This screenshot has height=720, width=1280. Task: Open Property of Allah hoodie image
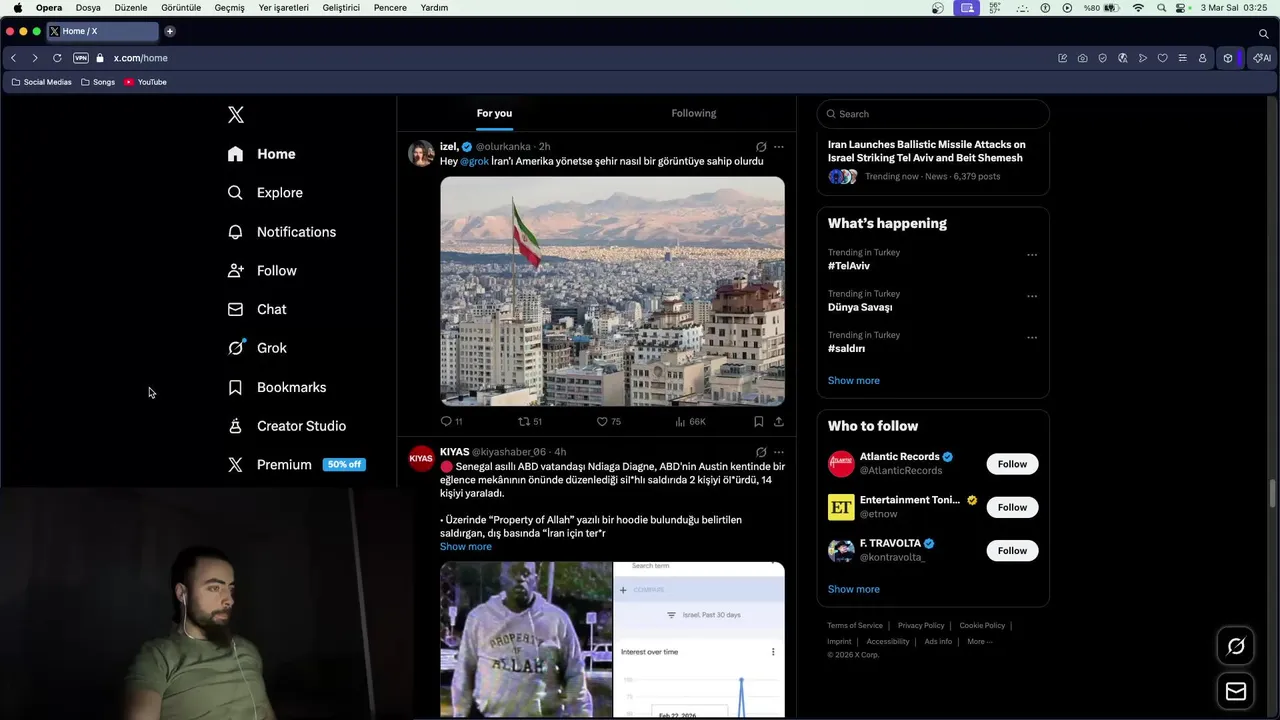coord(526,639)
